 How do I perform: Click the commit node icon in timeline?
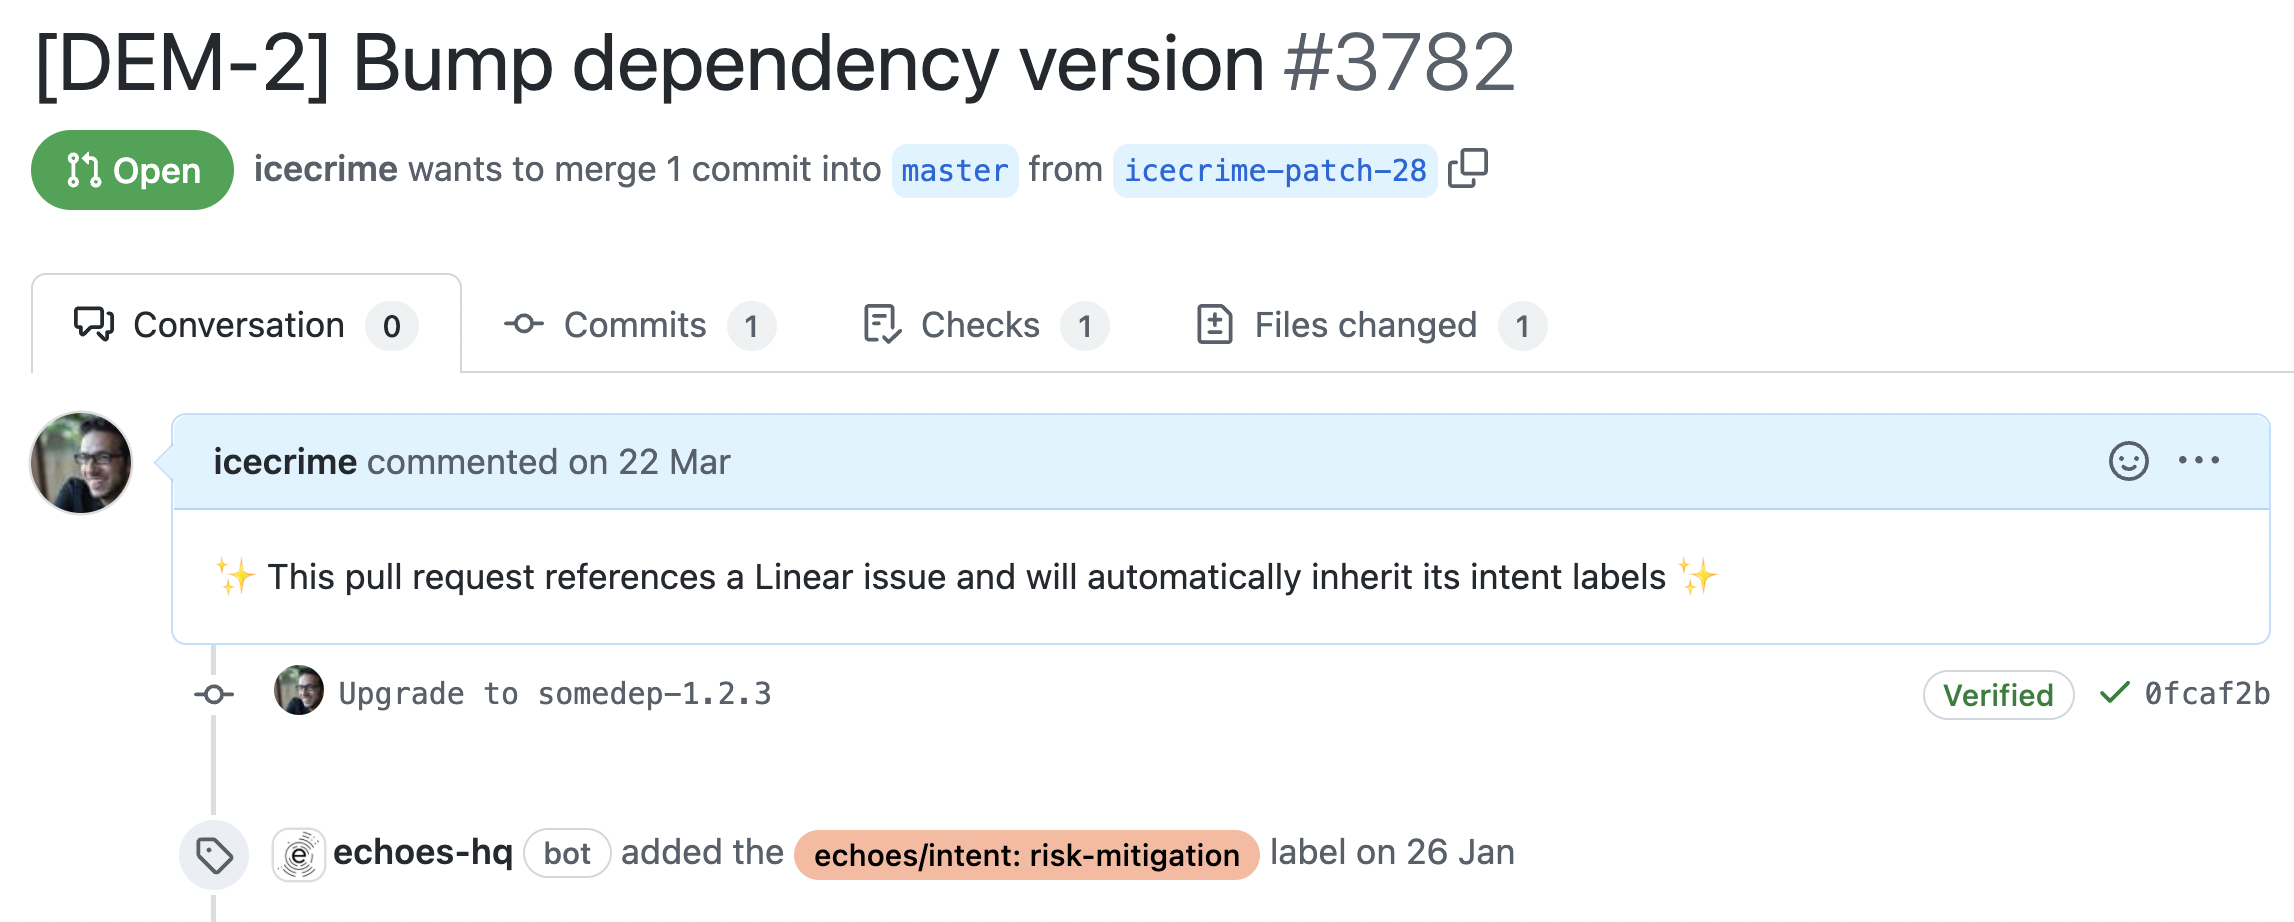(x=214, y=694)
